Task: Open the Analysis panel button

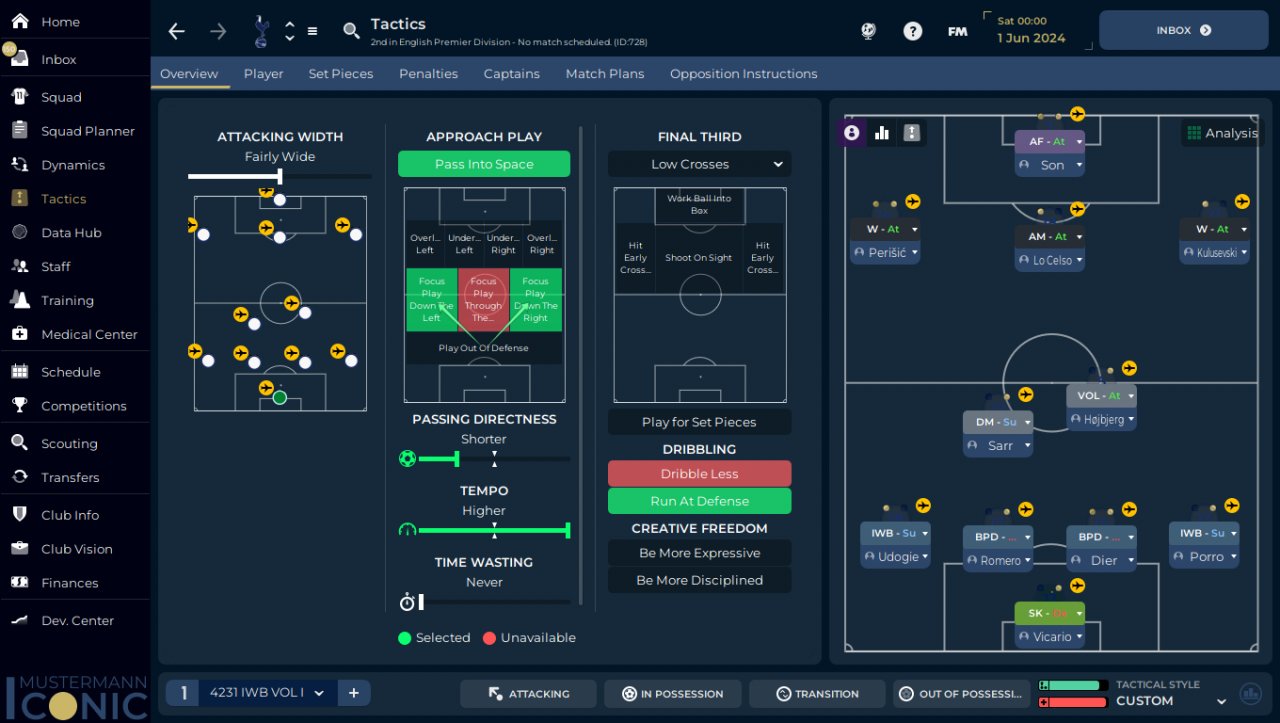Action: pyautogui.click(x=1221, y=133)
